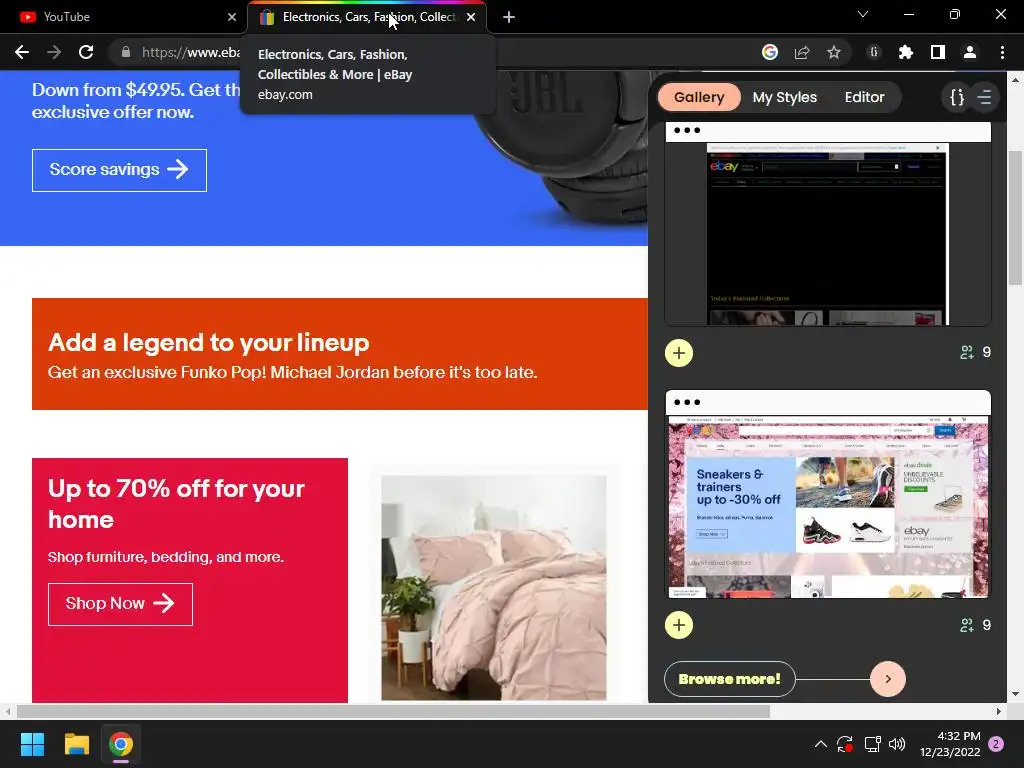Open the Windows Start menu

(32, 744)
